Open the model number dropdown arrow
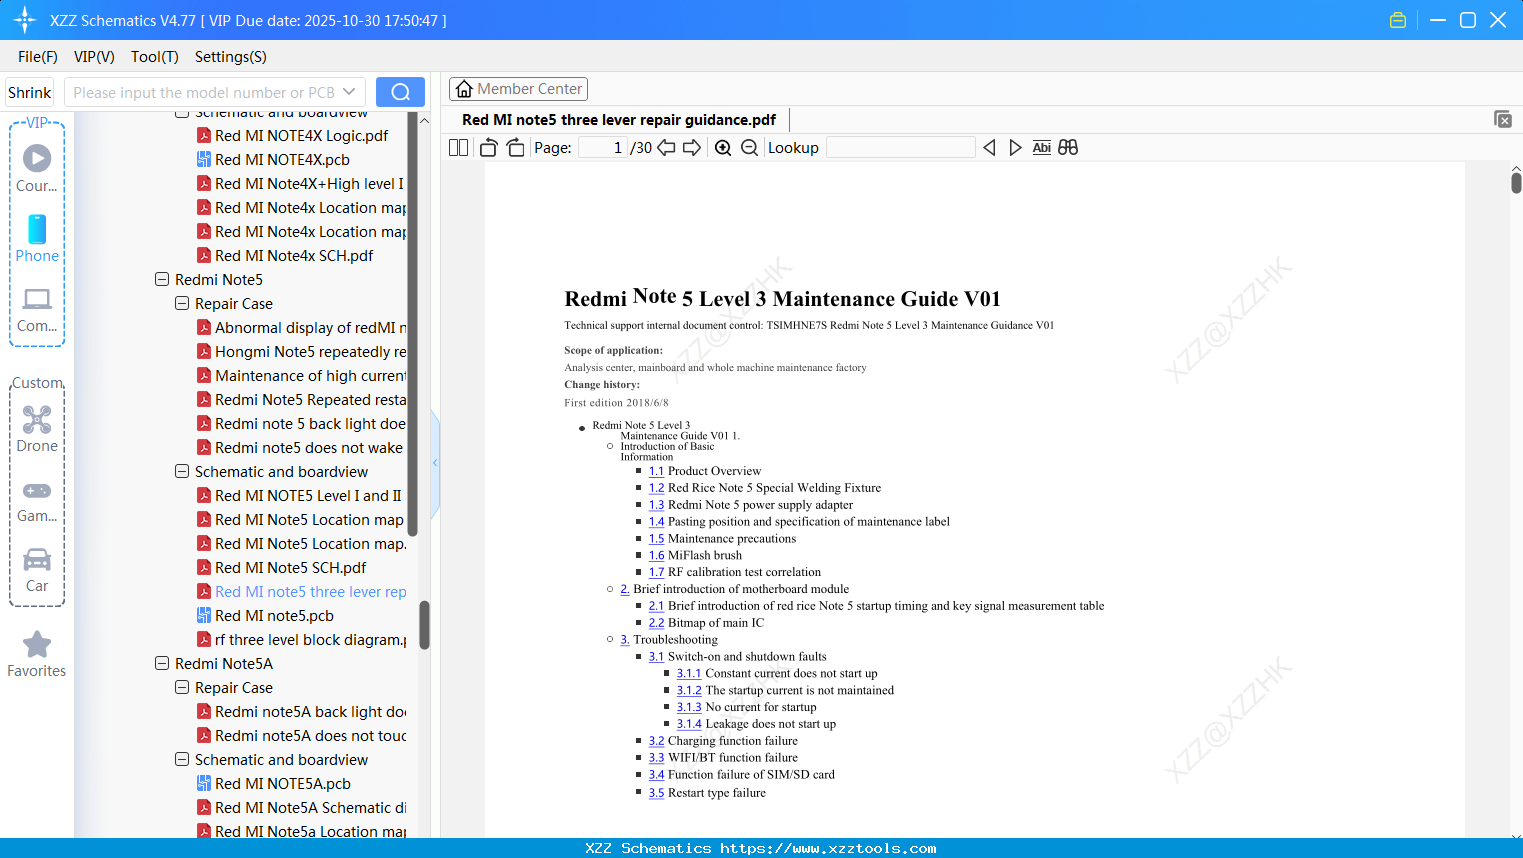The width and height of the screenshot is (1523, 858). (349, 92)
